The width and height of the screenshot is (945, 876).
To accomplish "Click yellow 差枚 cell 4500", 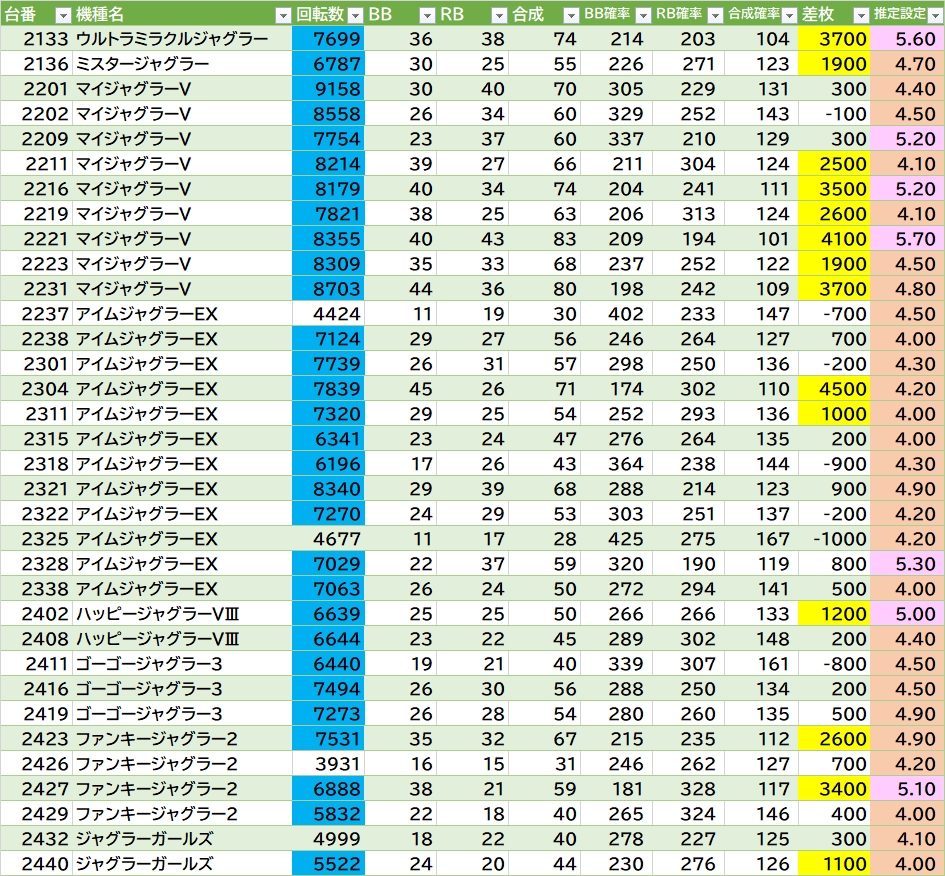I will click(834, 389).
